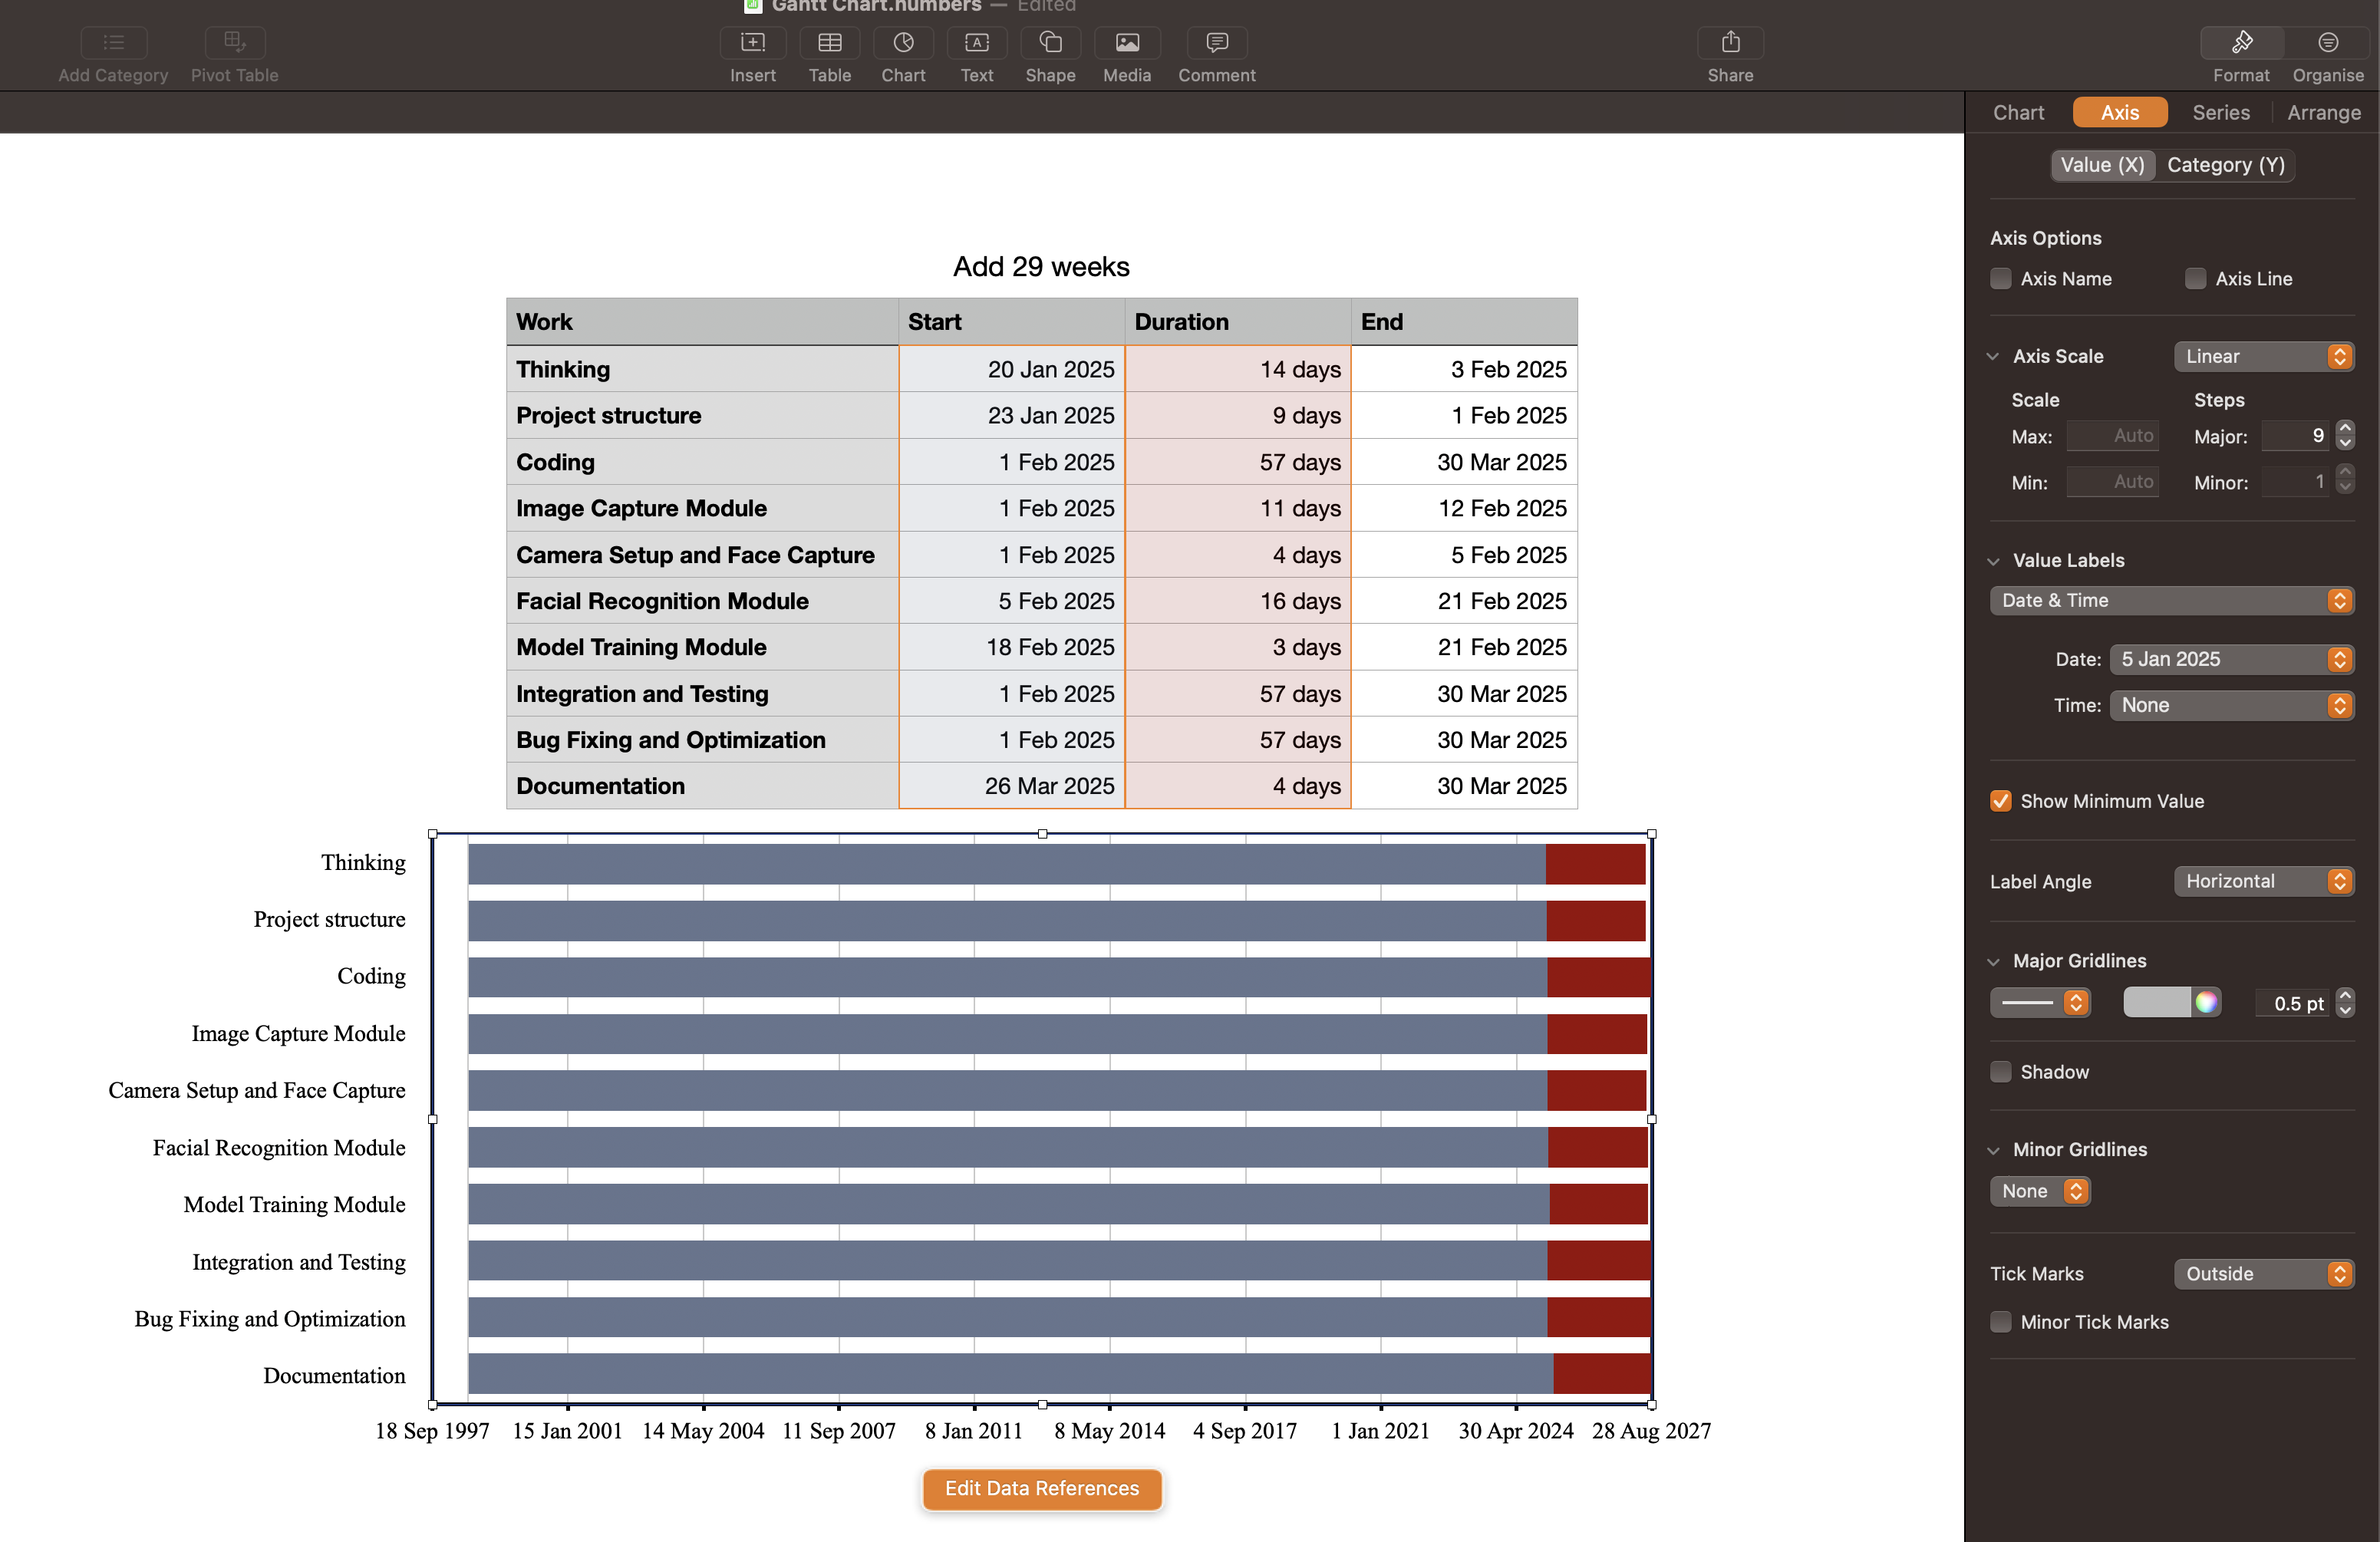This screenshot has height=1542, width=2380.
Task: Open the Tick Marks Outside dropdown
Action: (x=2263, y=1274)
